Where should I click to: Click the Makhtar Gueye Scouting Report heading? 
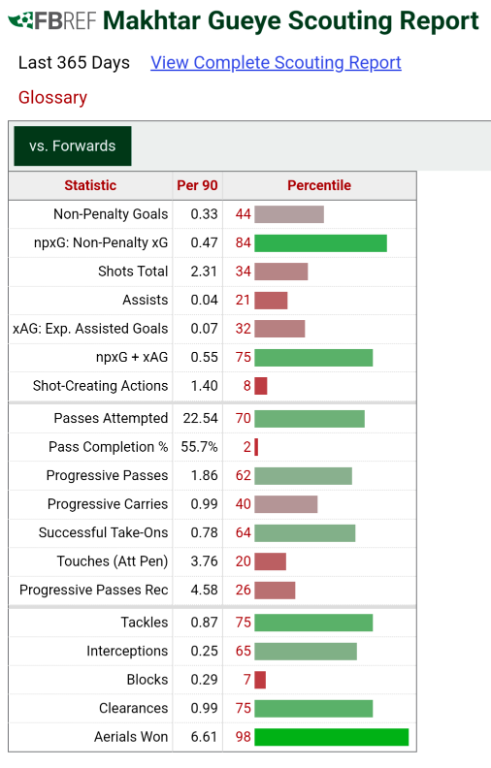pos(291,21)
